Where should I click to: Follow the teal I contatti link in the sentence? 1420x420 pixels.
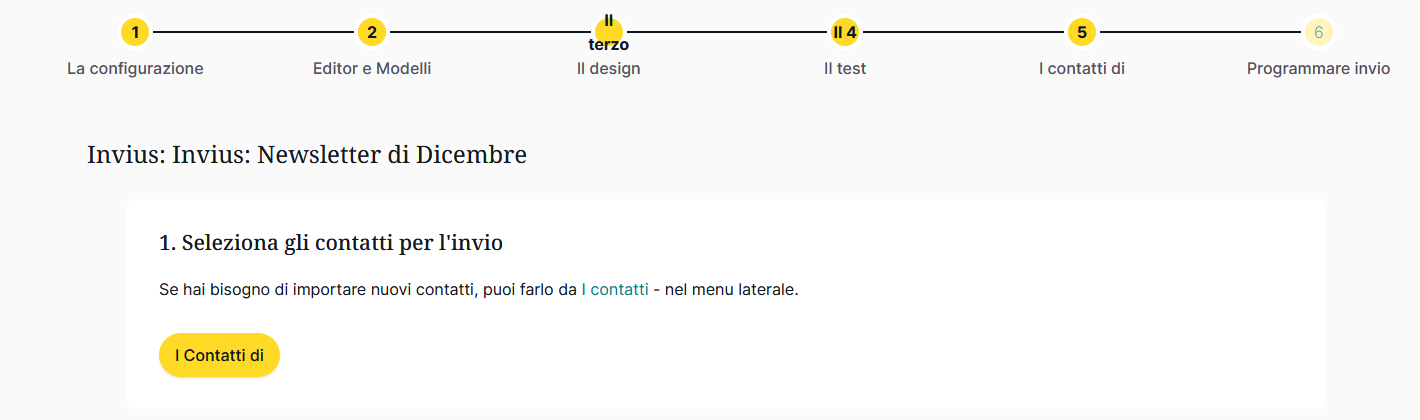point(615,290)
